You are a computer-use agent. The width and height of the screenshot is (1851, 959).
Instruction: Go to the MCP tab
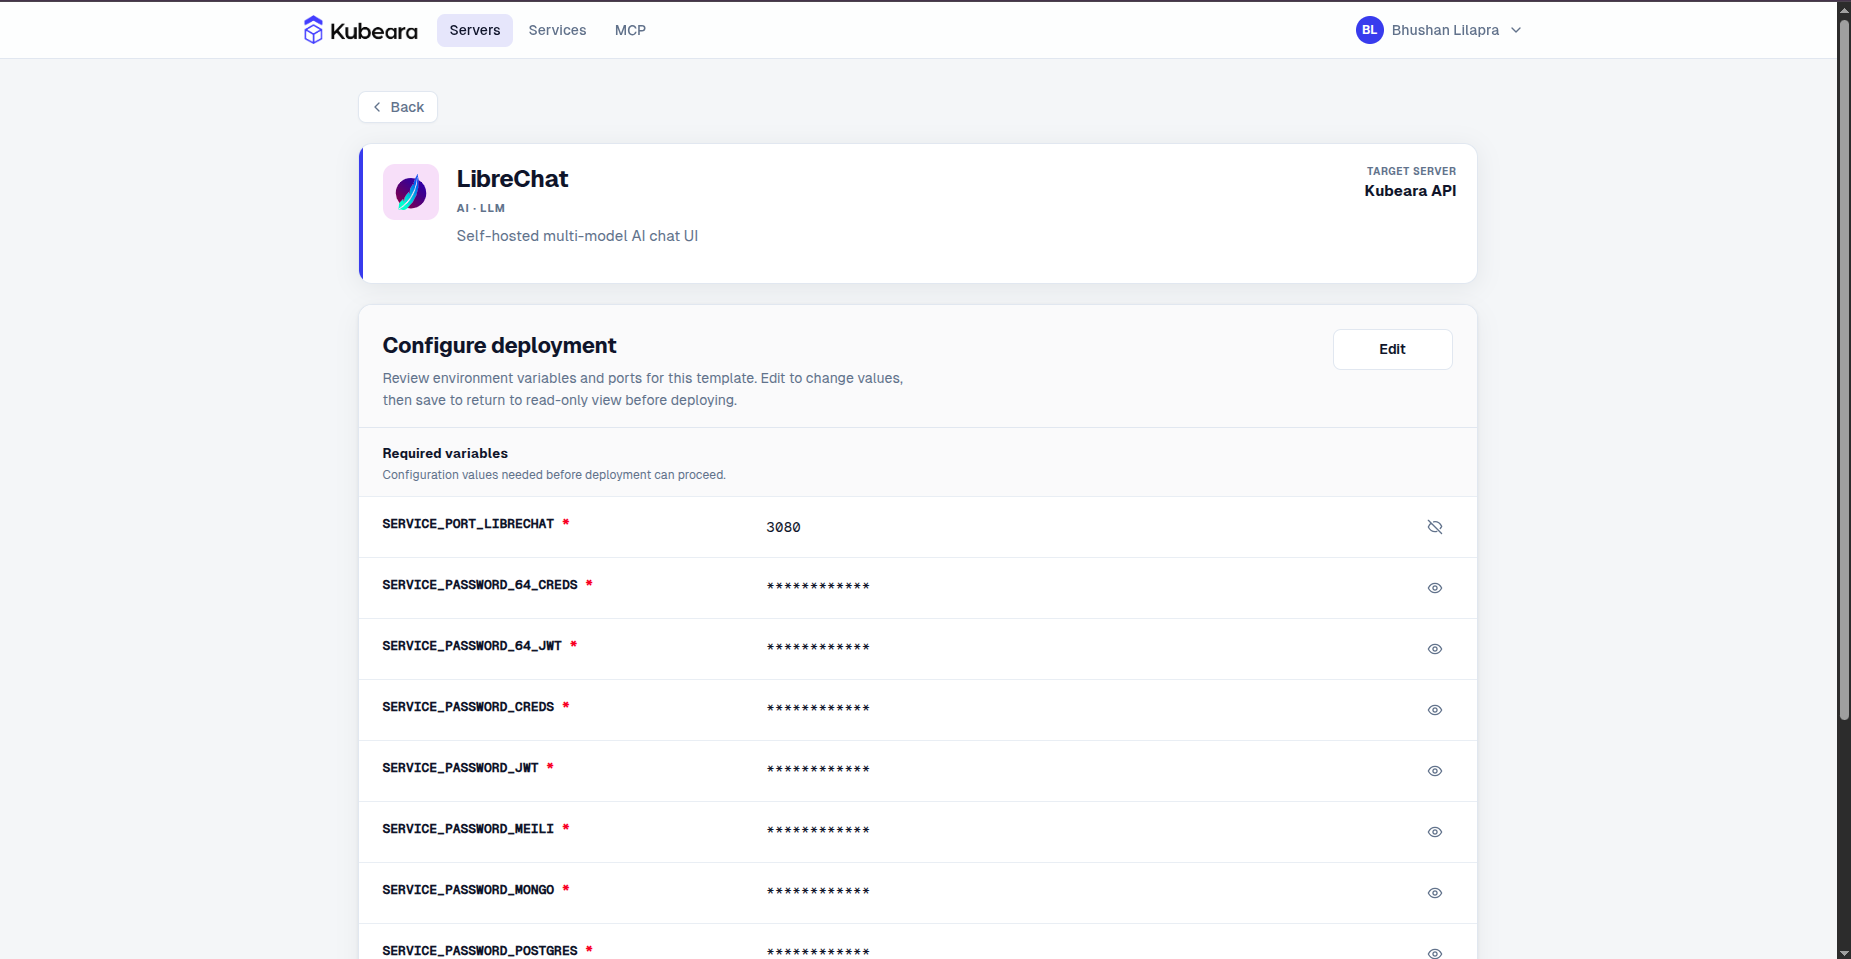pos(630,30)
